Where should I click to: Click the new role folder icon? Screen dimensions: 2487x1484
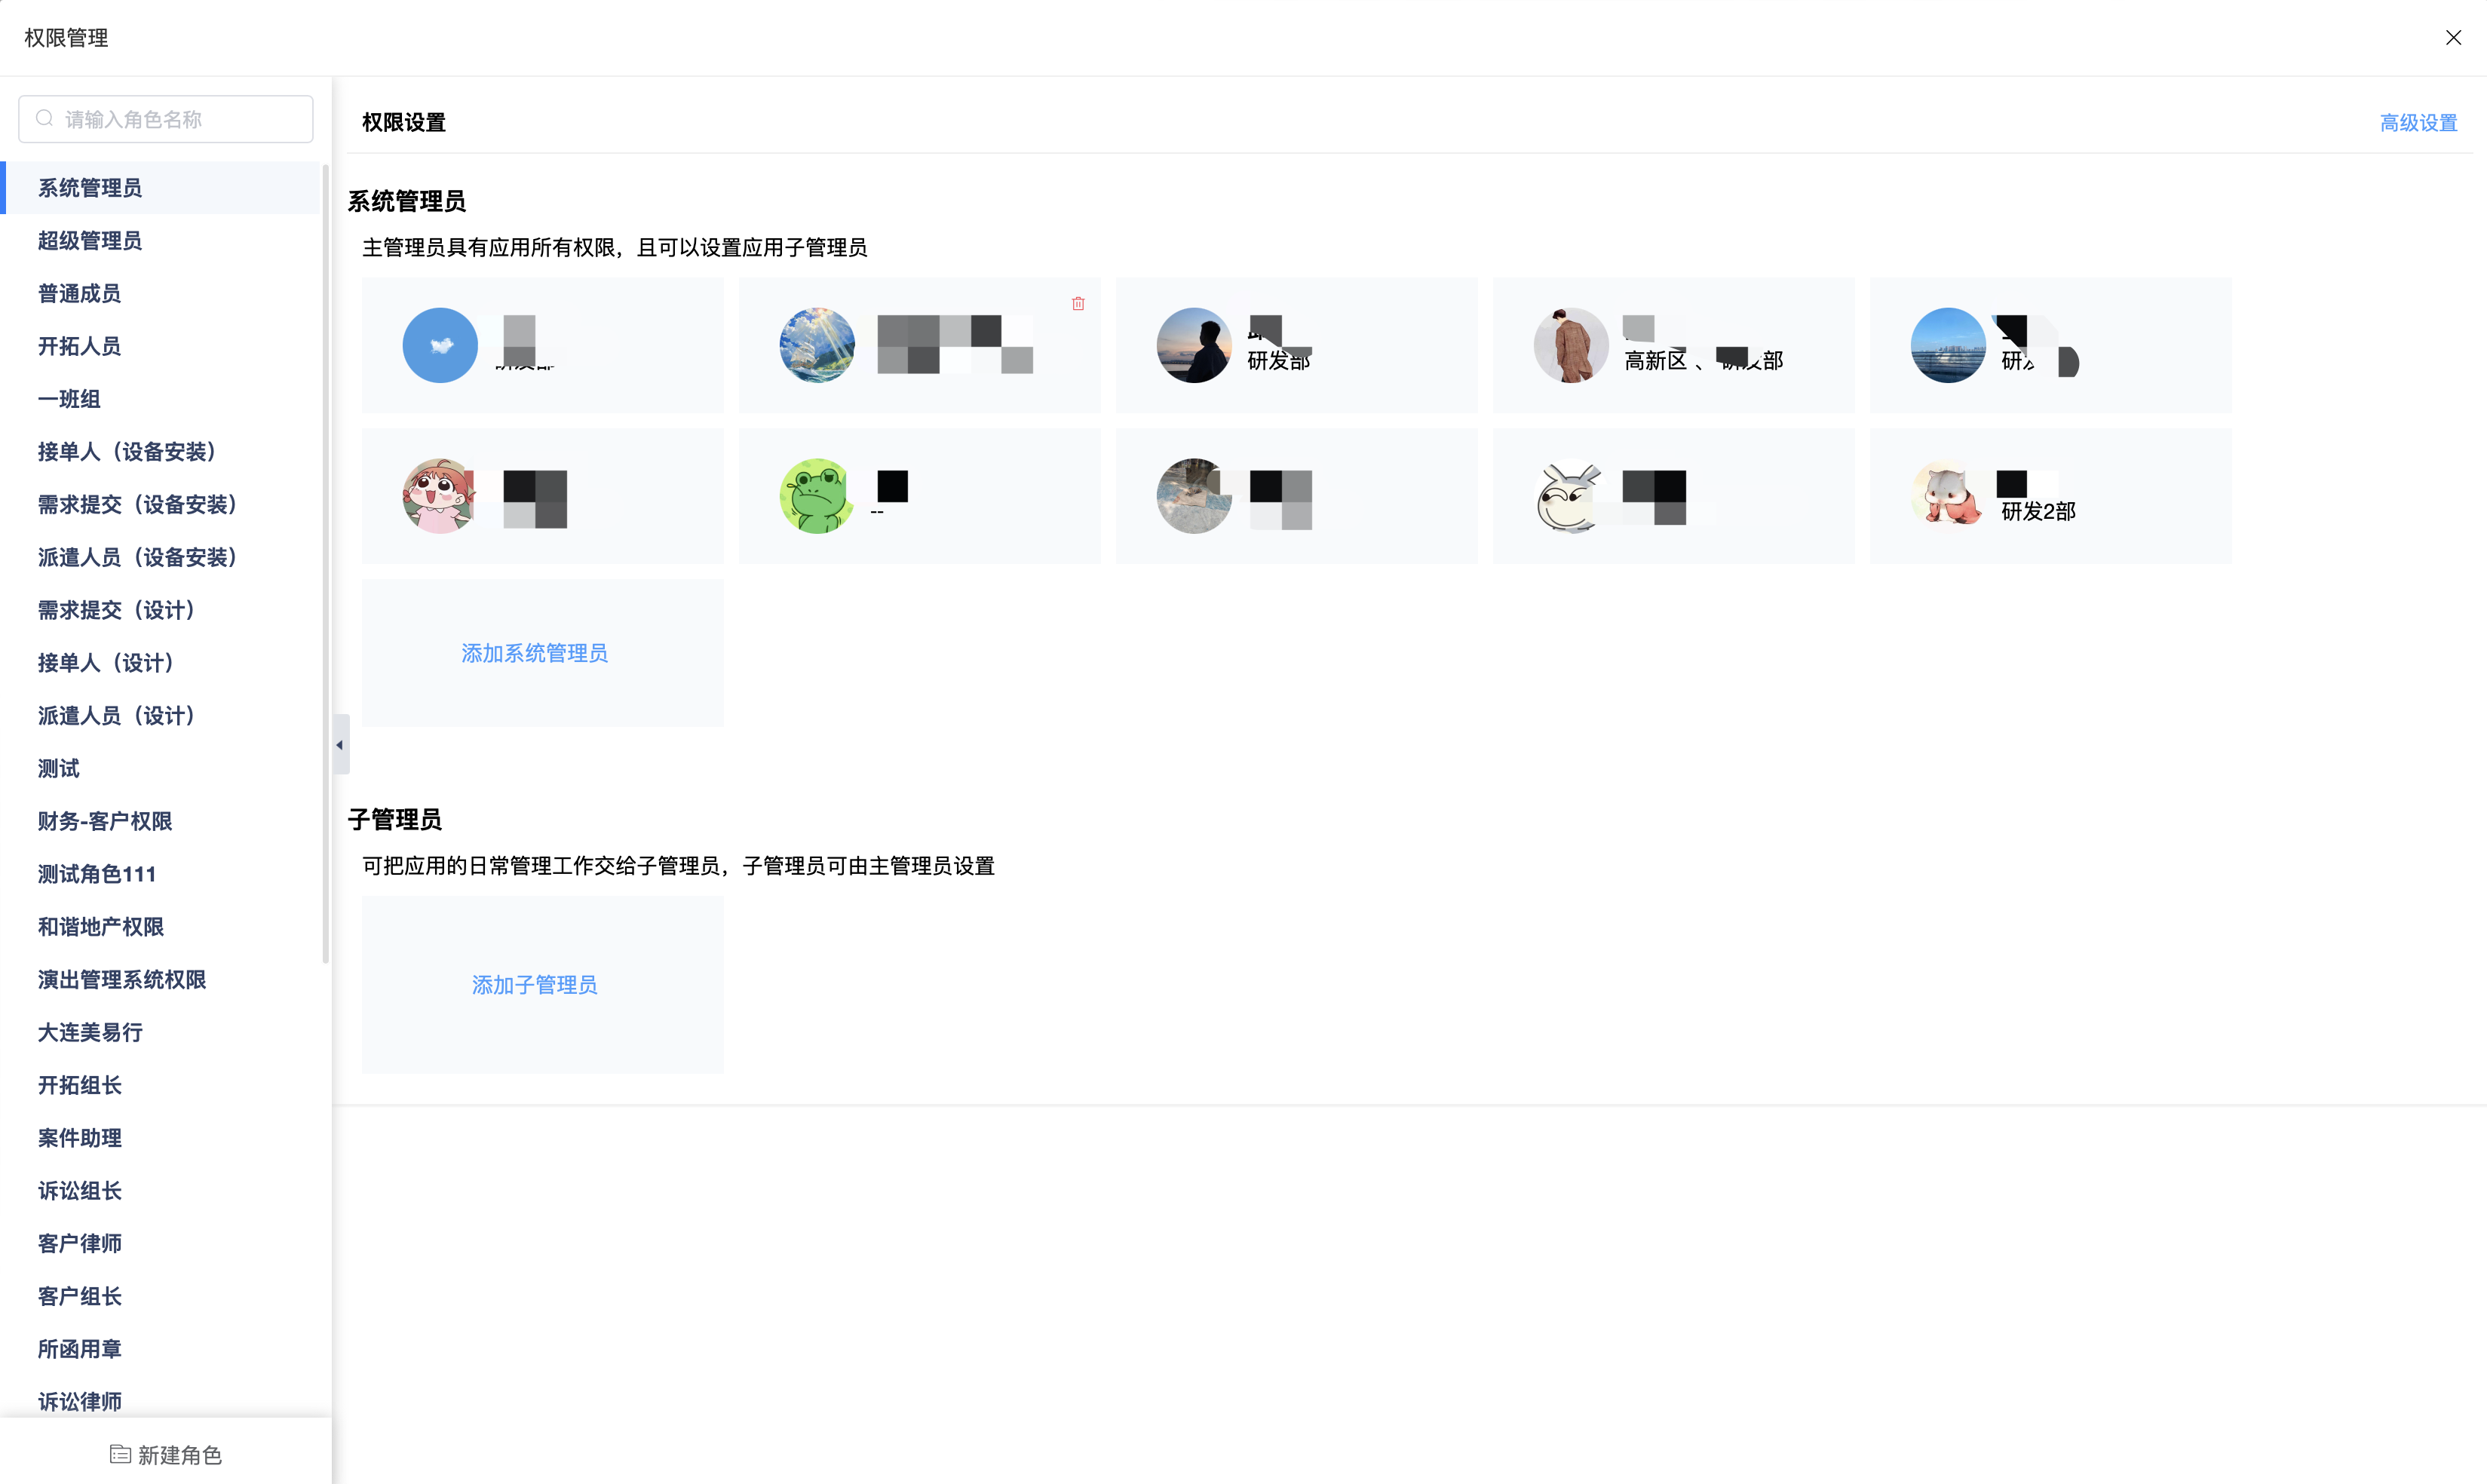pos(120,1454)
